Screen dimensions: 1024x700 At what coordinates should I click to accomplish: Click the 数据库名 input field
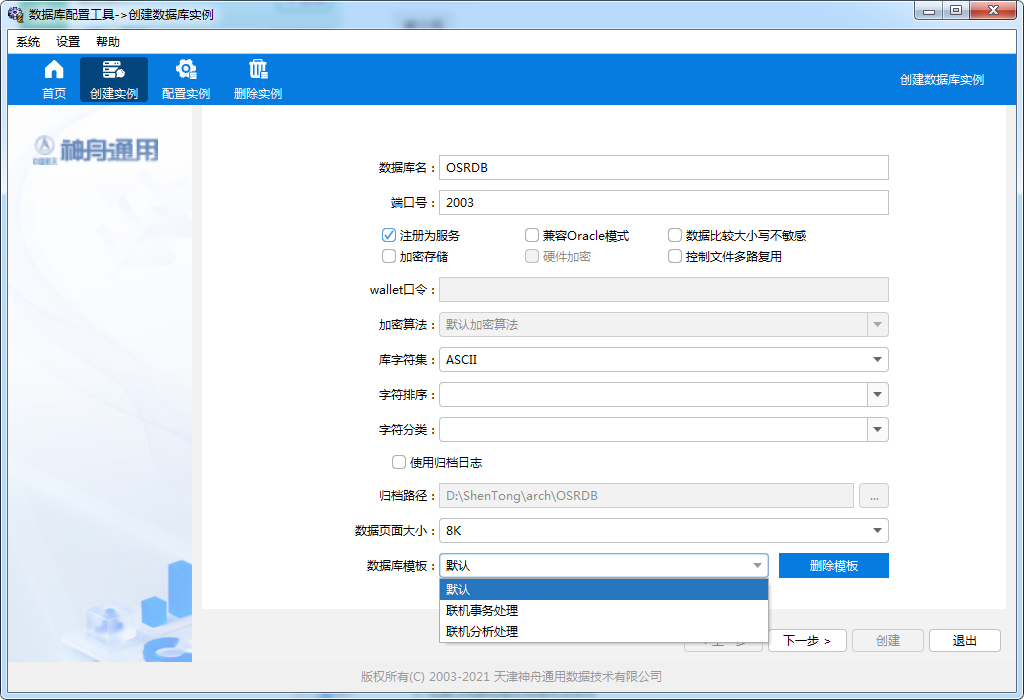pos(663,168)
